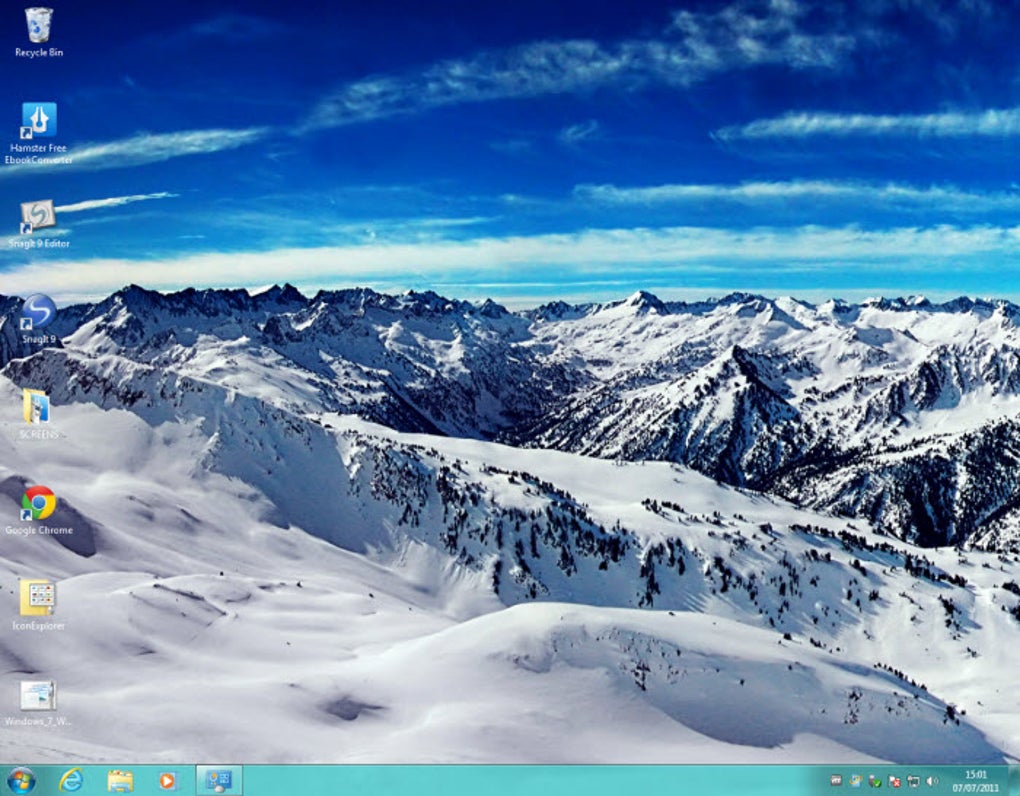
Task: Open Windows Explorer folder on taskbar
Action: coord(120,780)
